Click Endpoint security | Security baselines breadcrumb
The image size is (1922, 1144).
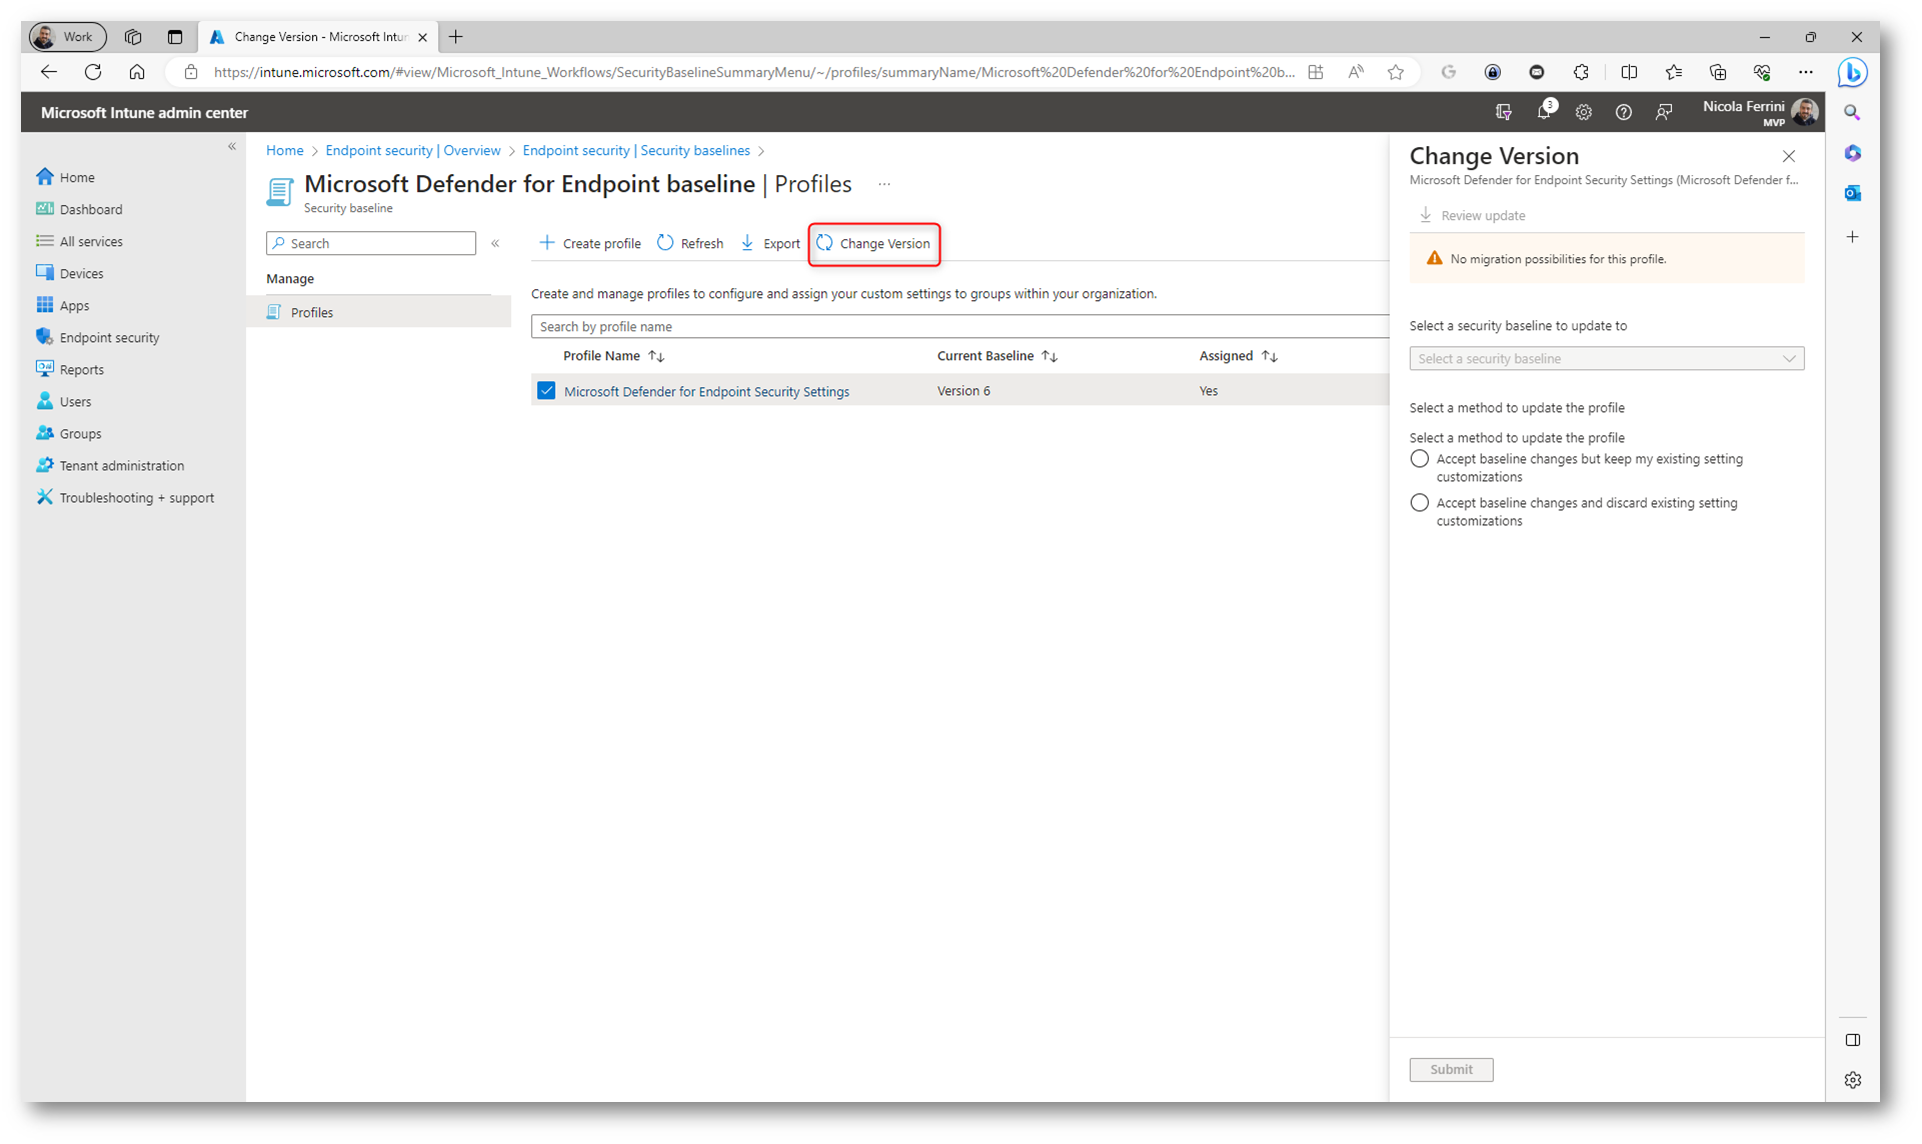(x=636, y=150)
